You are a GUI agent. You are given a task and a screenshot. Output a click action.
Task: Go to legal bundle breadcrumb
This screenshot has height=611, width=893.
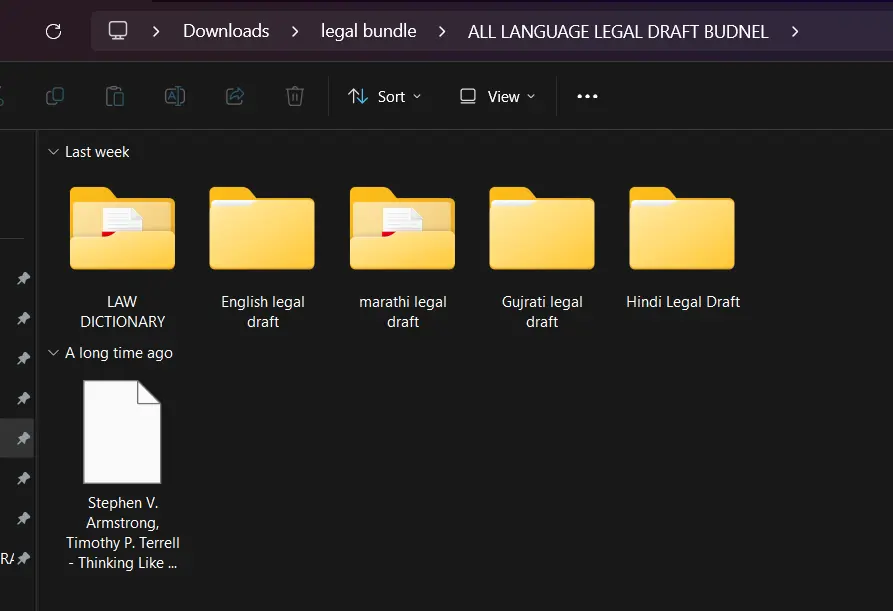368,31
